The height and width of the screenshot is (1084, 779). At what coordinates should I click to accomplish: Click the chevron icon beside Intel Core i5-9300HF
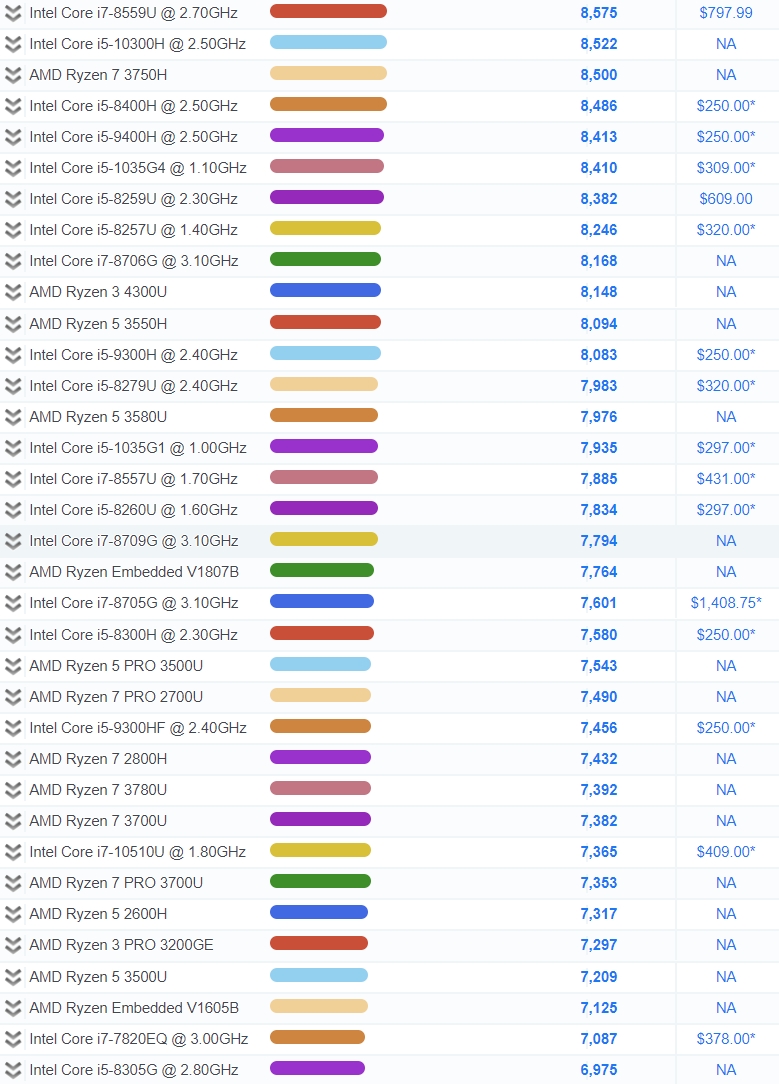click(x=13, y=729)
